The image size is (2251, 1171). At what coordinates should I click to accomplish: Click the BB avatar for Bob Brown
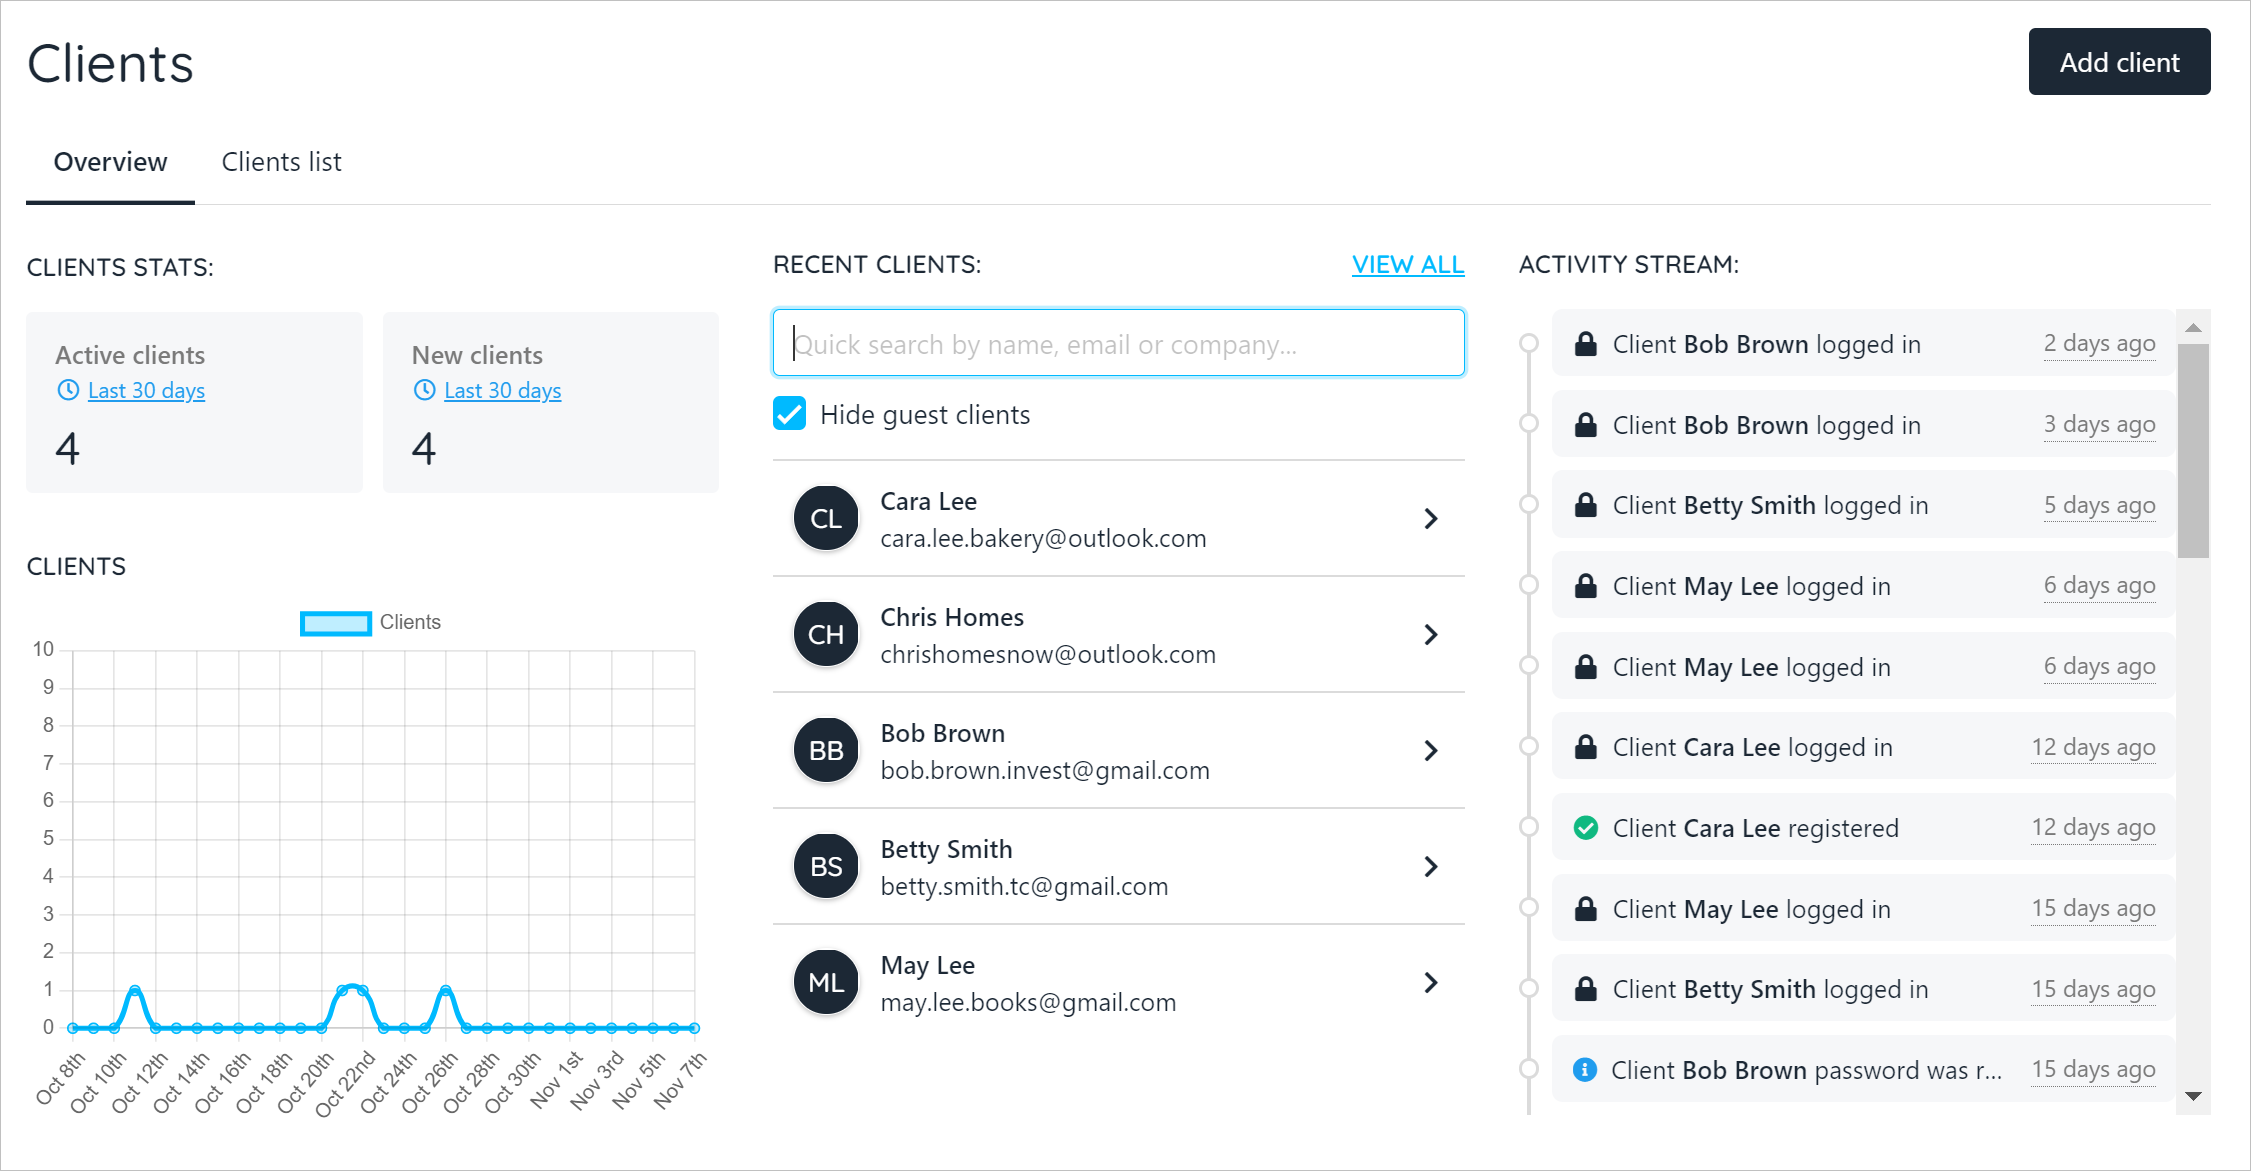tap(825, 750)
